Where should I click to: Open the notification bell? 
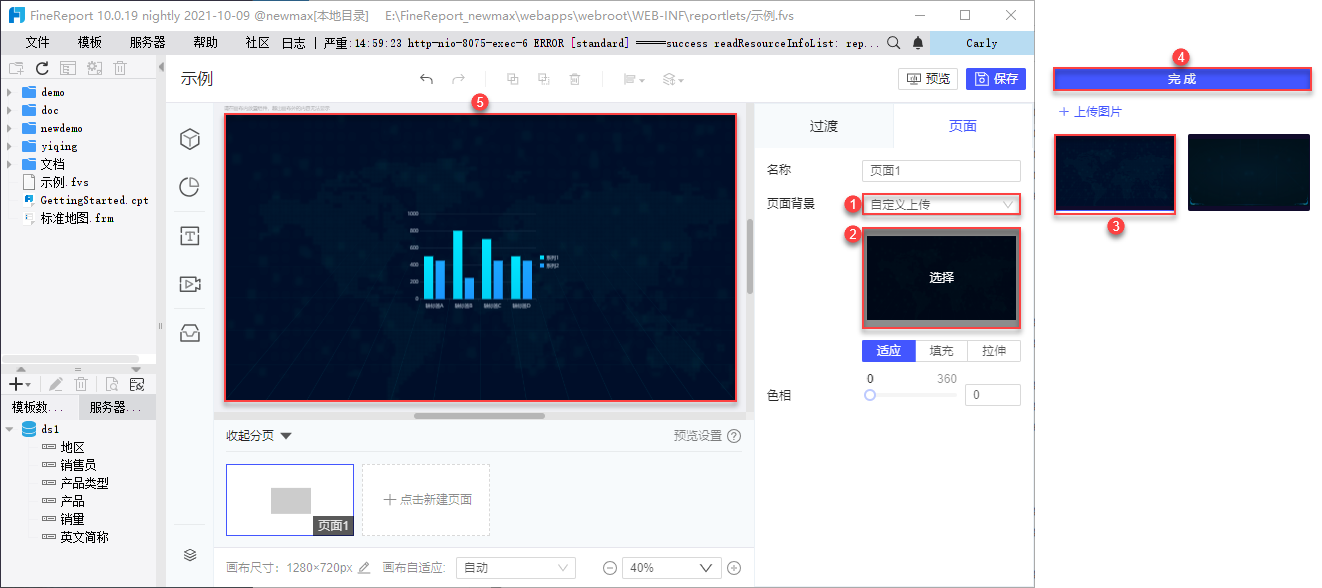tap(918, 43)
